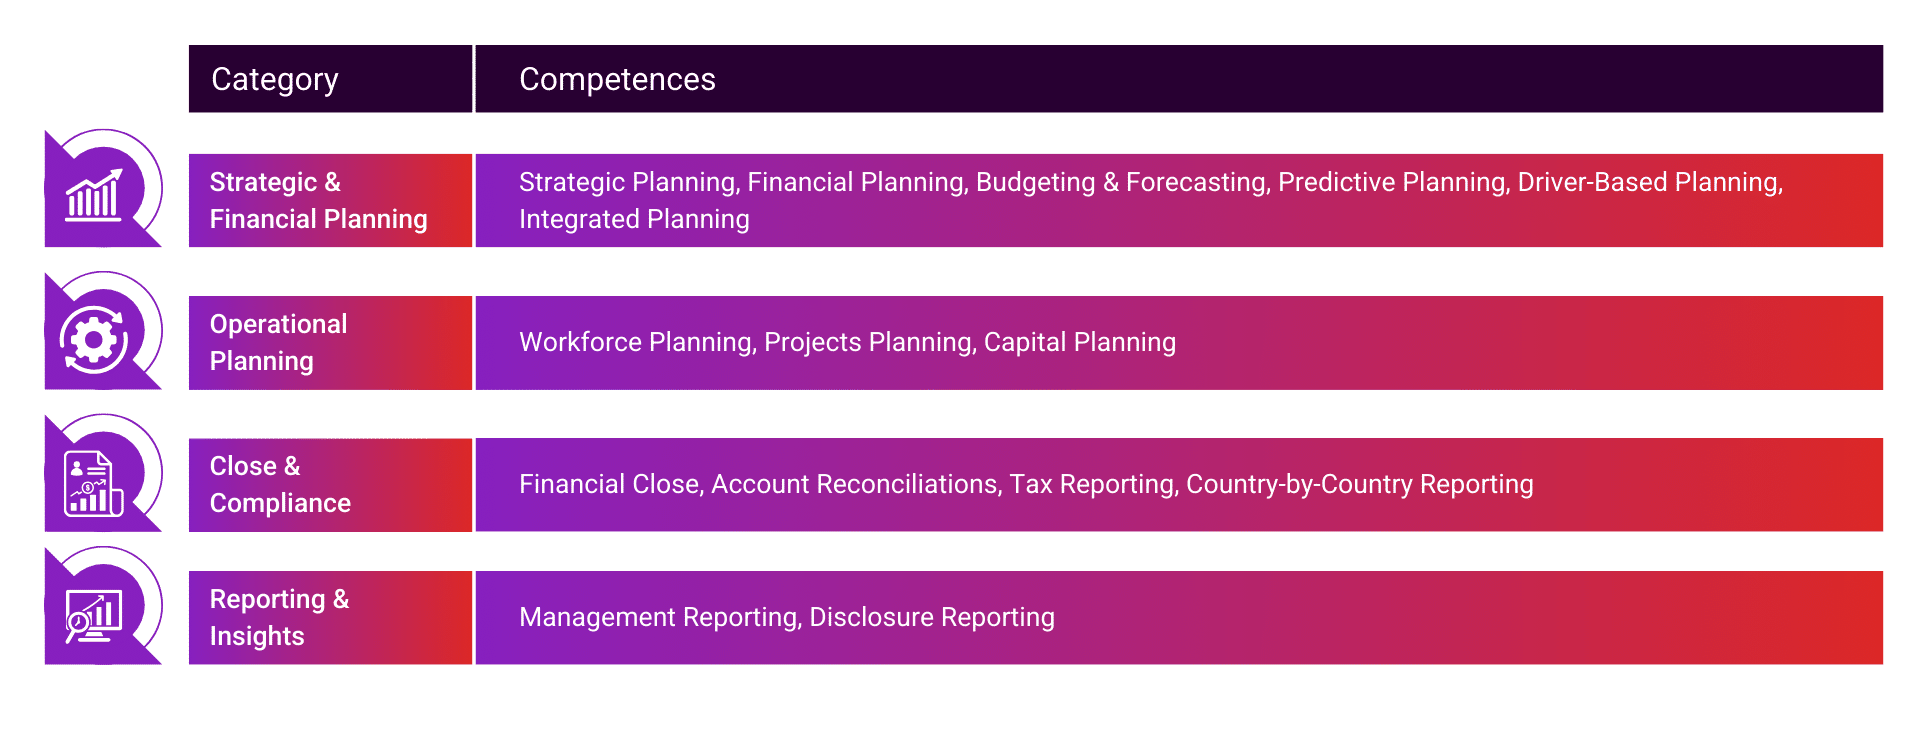
Task: Click the Workforce Planning competence
Action: [x=636, y=342]
